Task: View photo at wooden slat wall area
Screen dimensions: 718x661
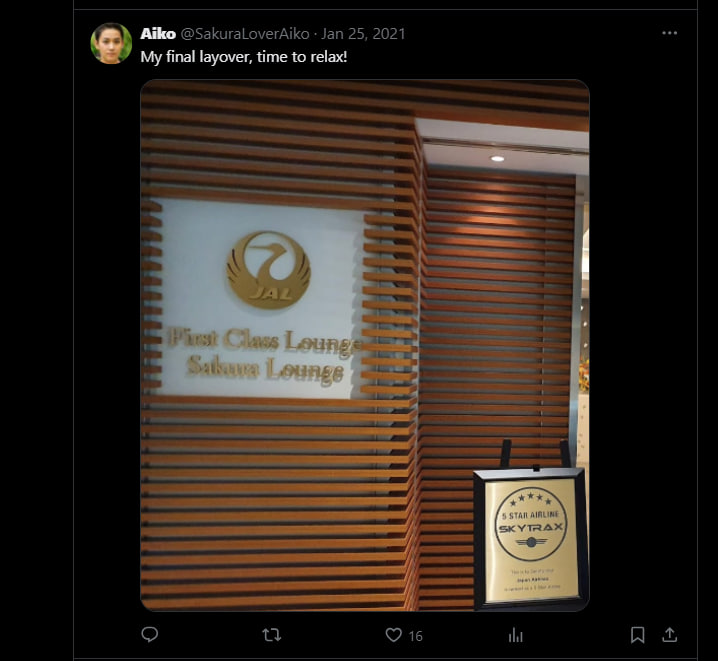Action: pyautogui.click(x=277, y=504)
